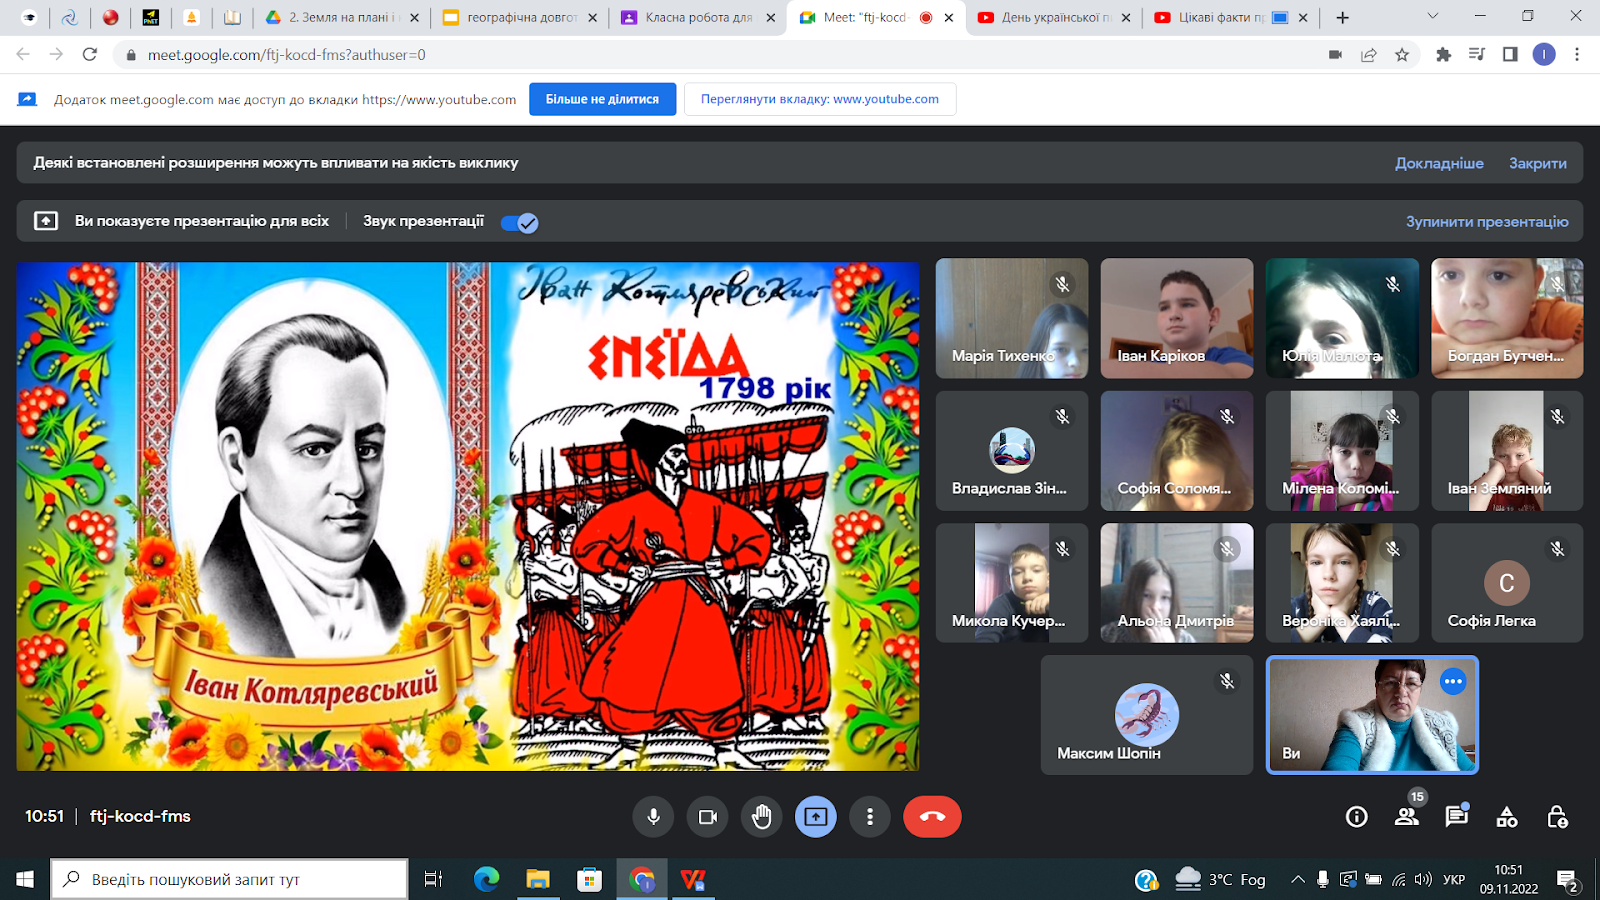Click Переглянути вкладку youtube button

tap(820, 99)
